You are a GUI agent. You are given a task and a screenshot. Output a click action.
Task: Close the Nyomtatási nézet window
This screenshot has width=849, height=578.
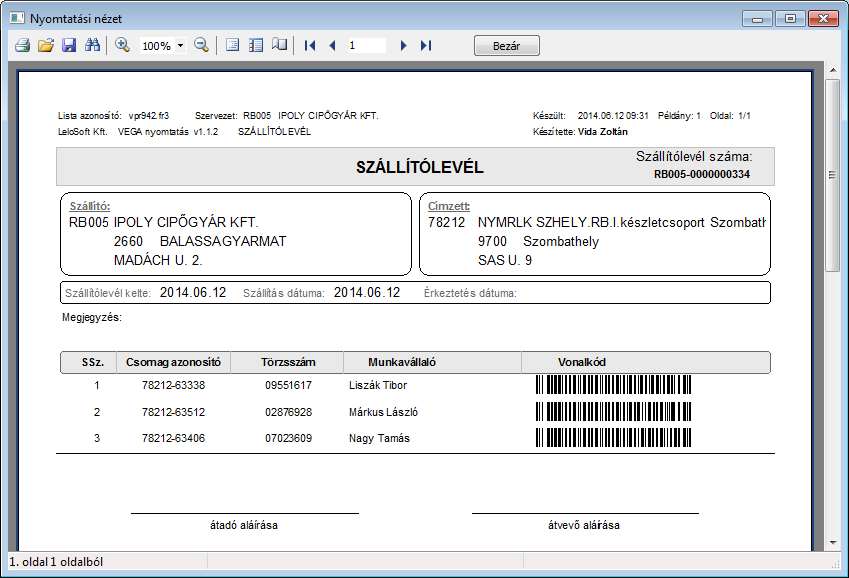pyautogui.click(x=823, y=19)
